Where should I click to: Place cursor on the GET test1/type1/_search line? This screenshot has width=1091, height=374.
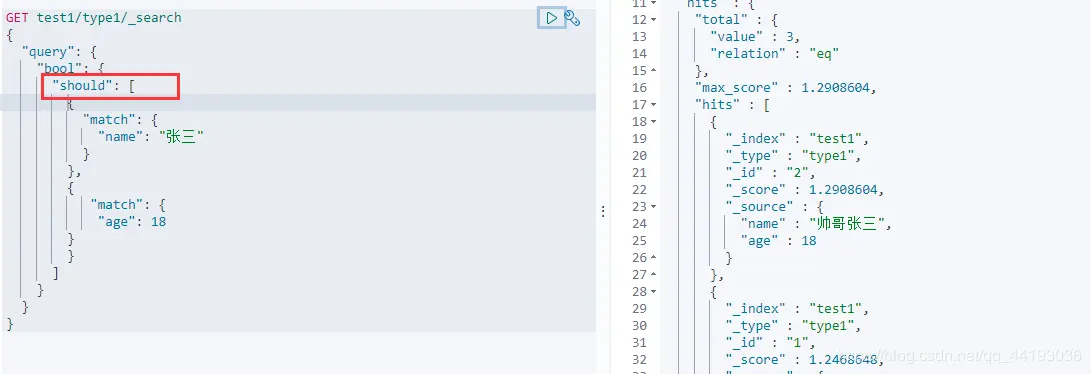tap(93, 17)
